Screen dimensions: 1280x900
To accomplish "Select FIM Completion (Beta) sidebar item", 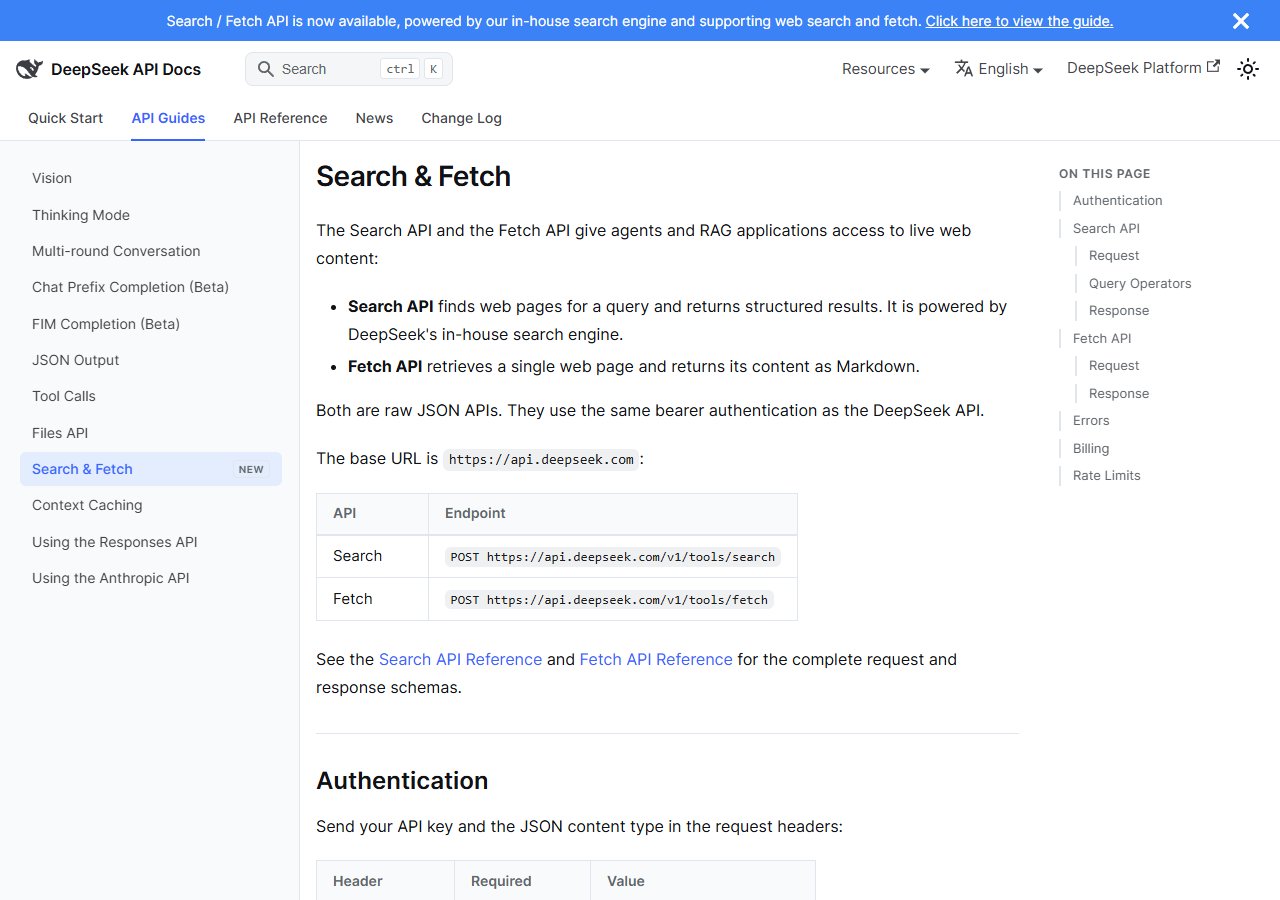I will [x=151, y=324].
